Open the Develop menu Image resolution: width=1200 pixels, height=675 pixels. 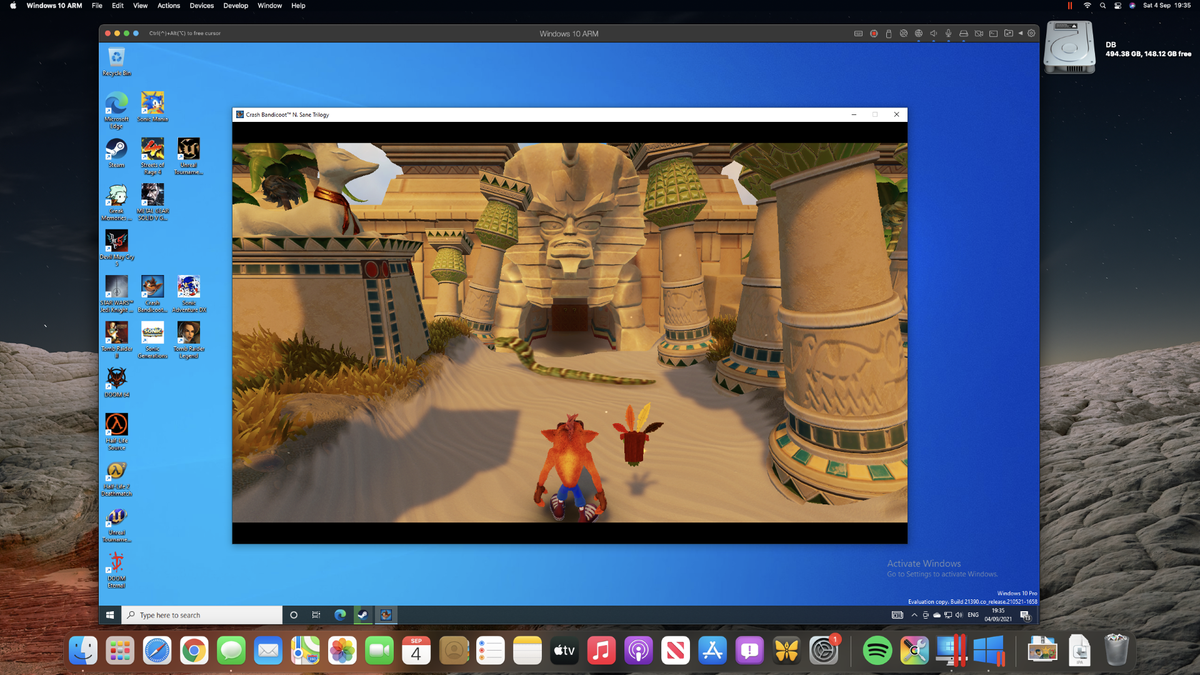[x=236, y=5]
